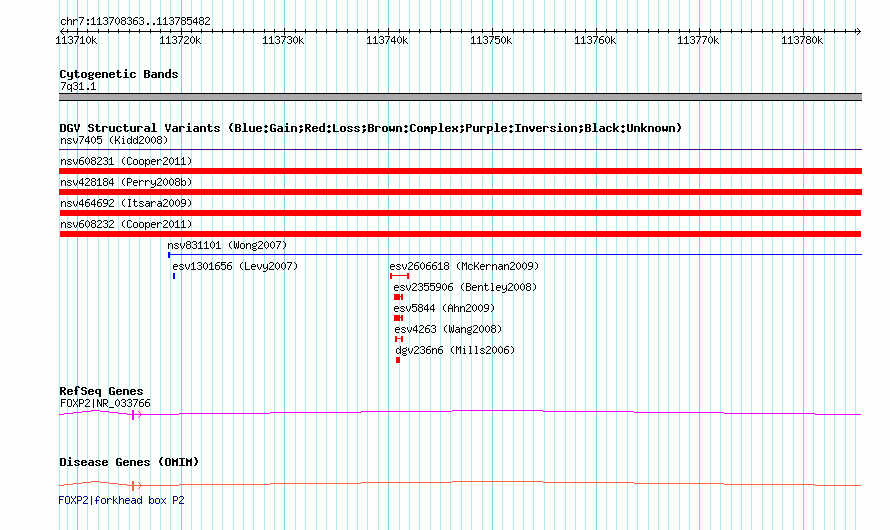Click the esv5844 (Ahn2009) label
The image size is (890, 530).
(x=444, y=308)
